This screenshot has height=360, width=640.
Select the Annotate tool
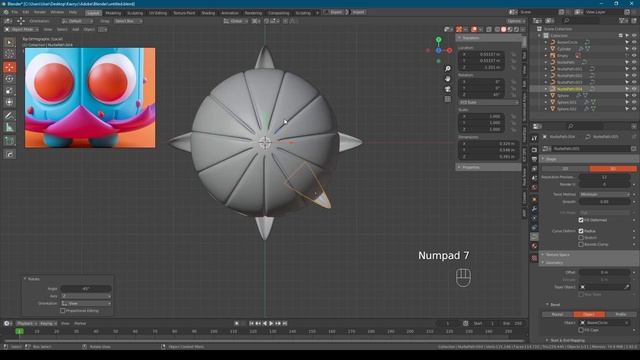click(x=9, y=116)
